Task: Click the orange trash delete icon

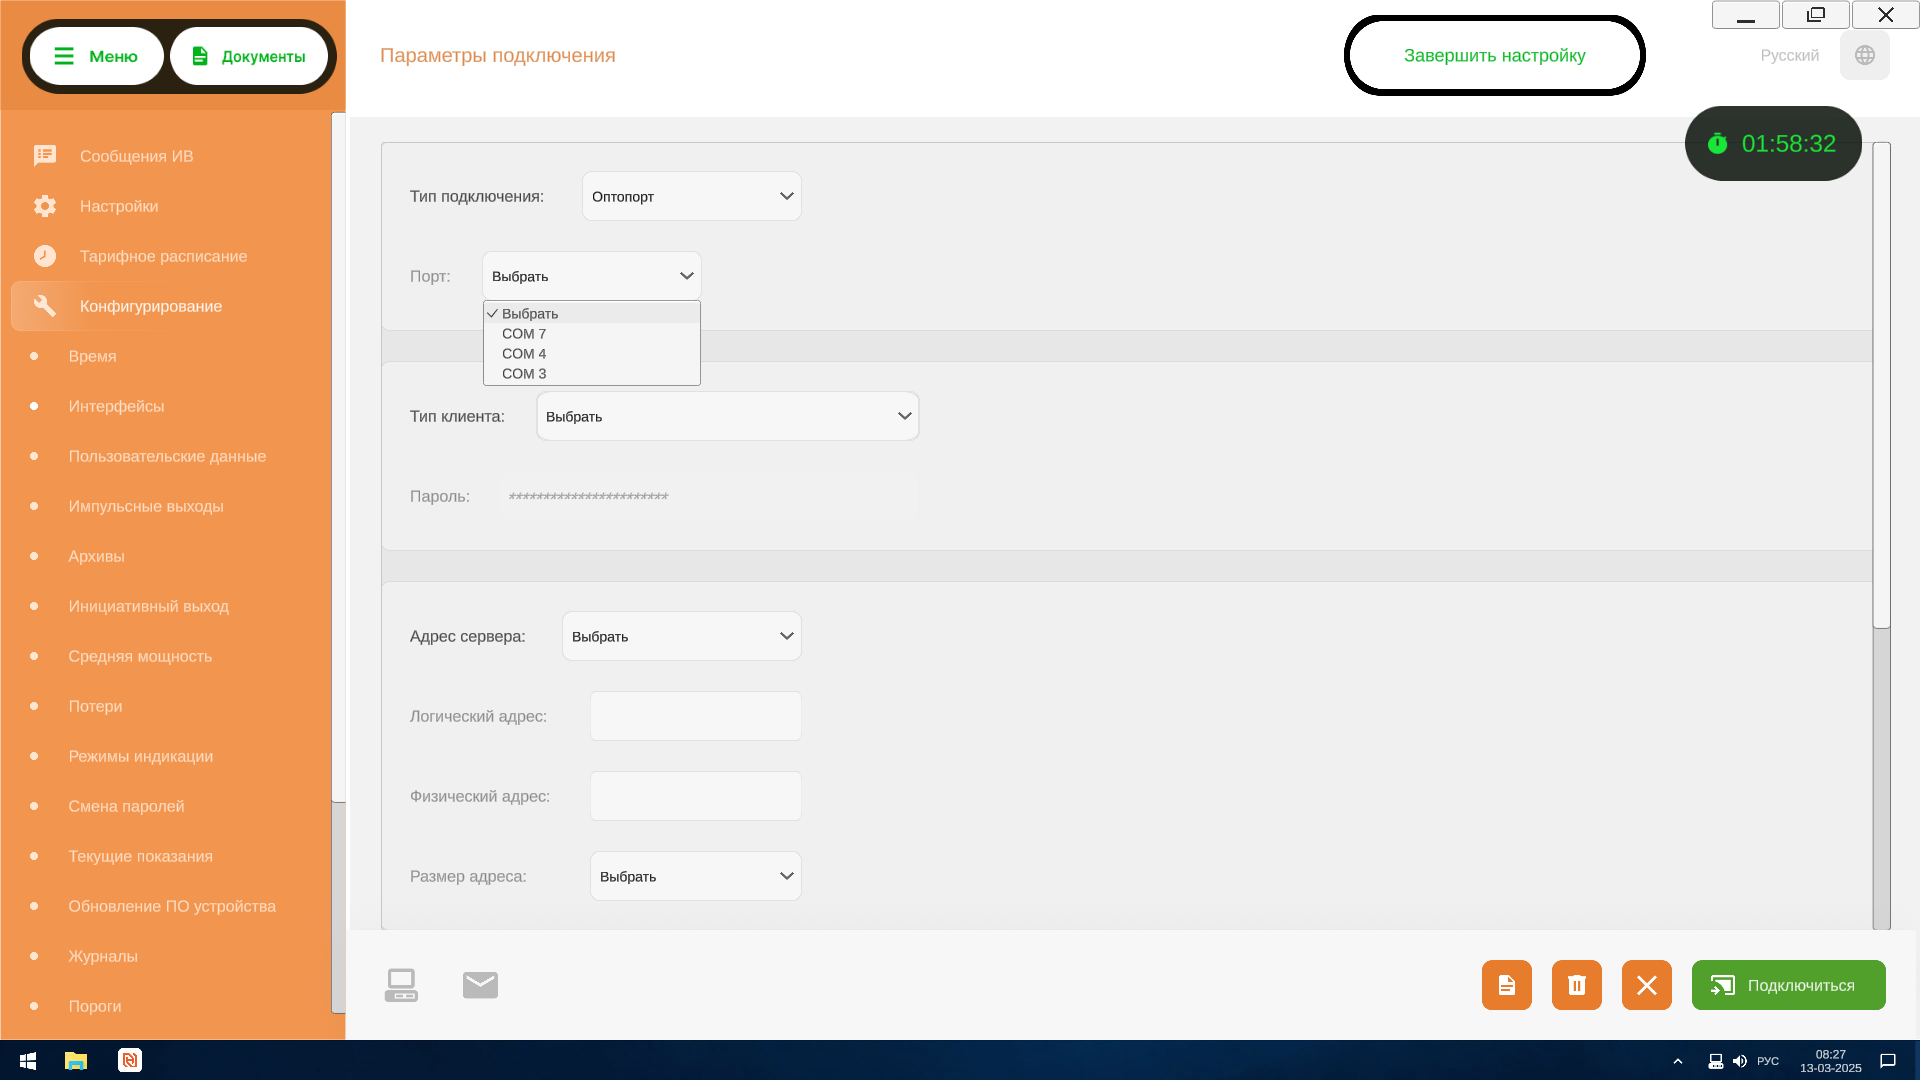Action: (1576, 985)
